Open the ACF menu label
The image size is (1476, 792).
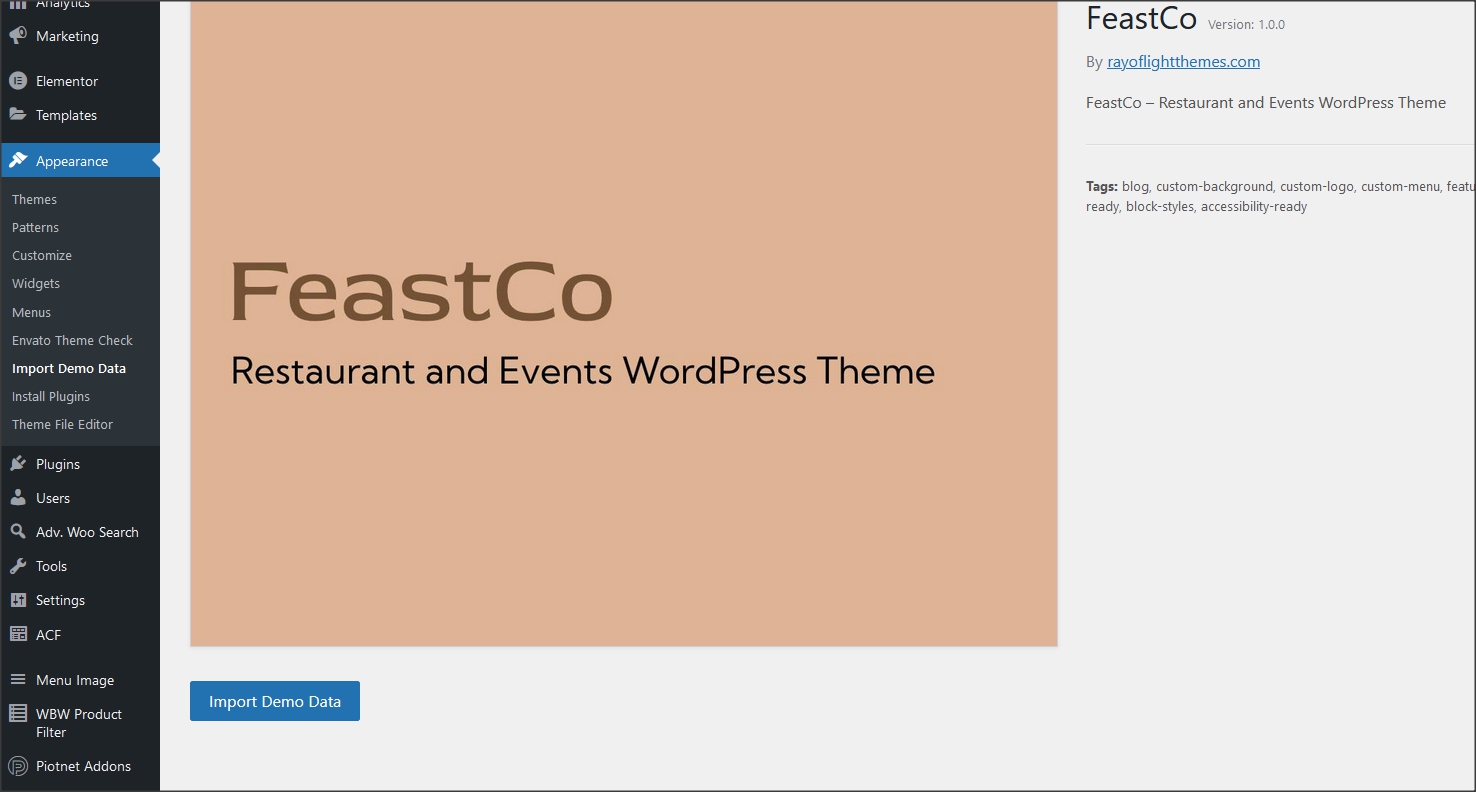(x=48, y=635)
